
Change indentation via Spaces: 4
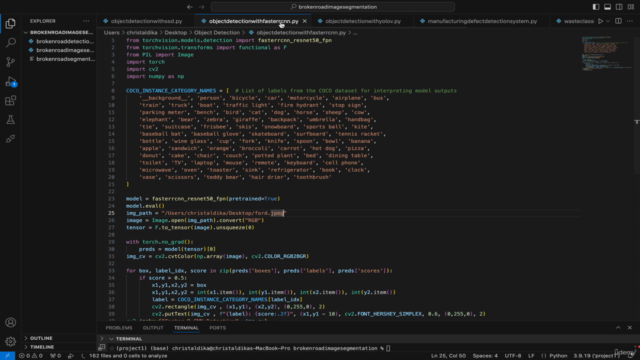pos(485,356)
